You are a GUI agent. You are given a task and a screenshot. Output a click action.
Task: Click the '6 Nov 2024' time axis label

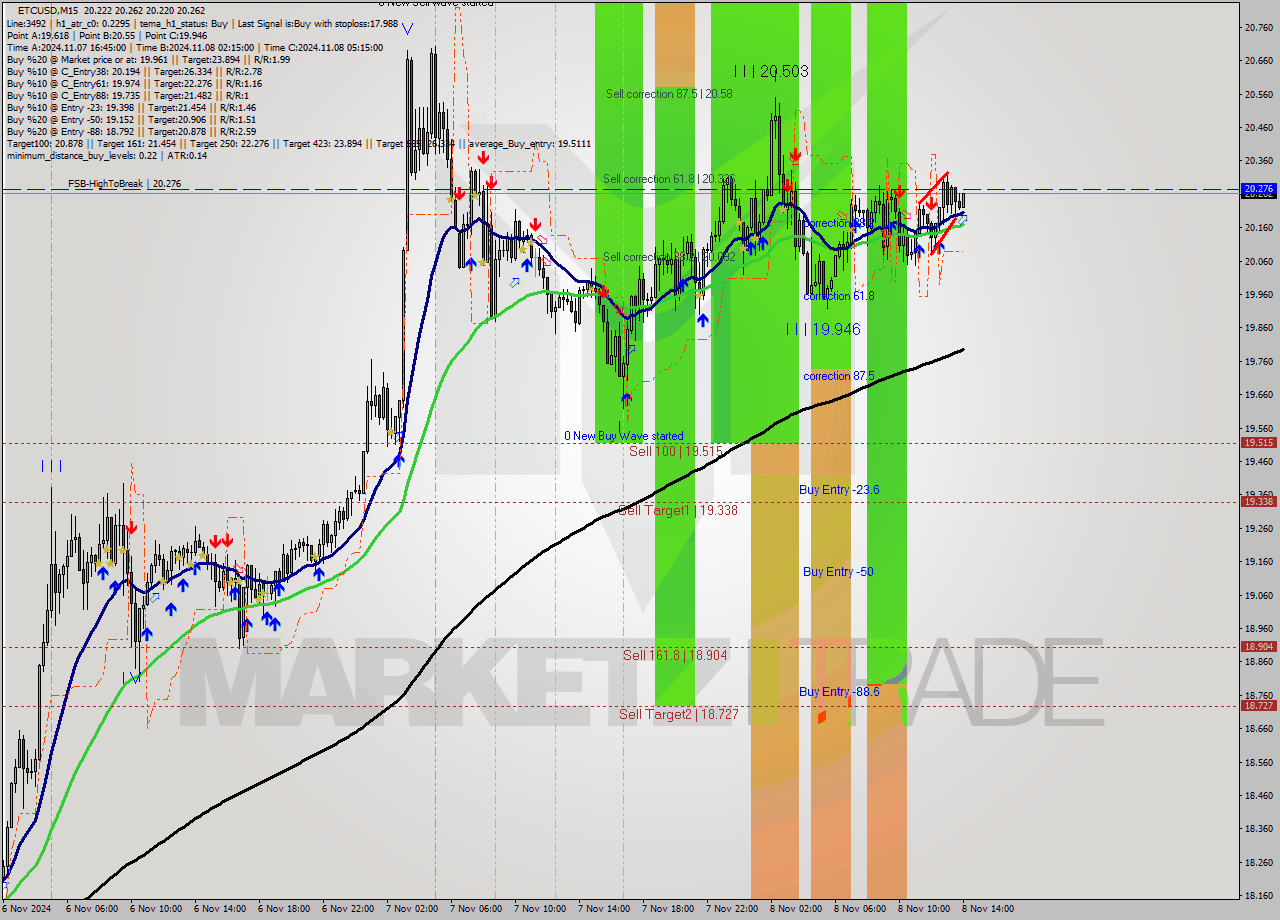click(x=26, y=909)
